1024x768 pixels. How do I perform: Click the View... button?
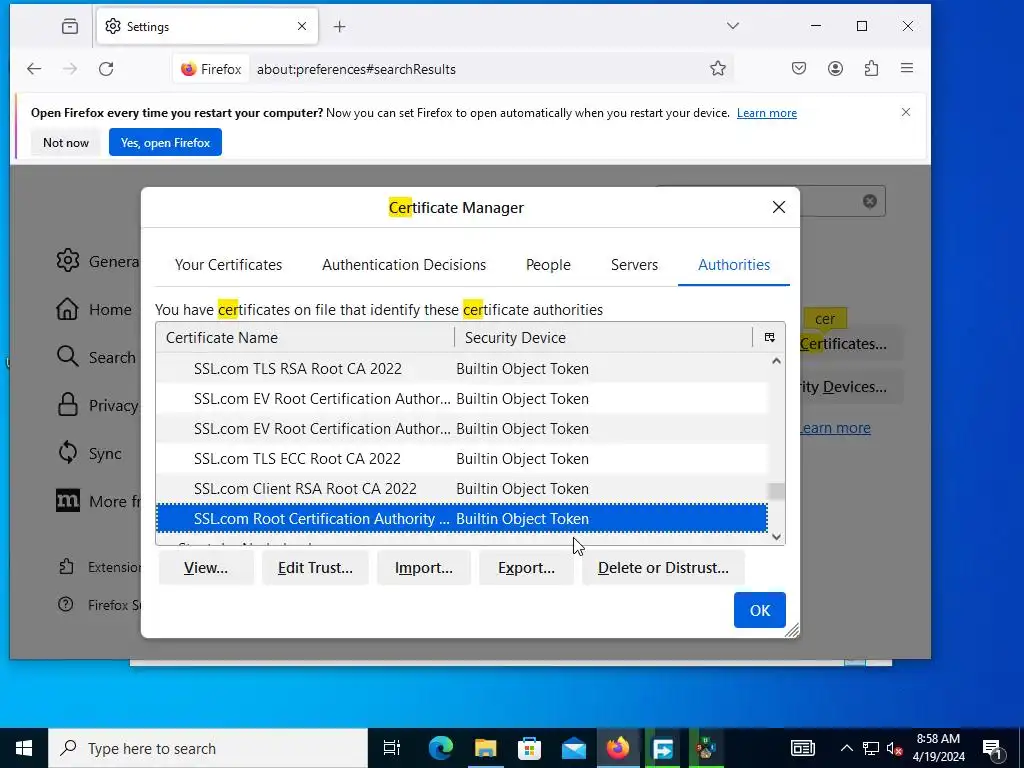(206, 568)
